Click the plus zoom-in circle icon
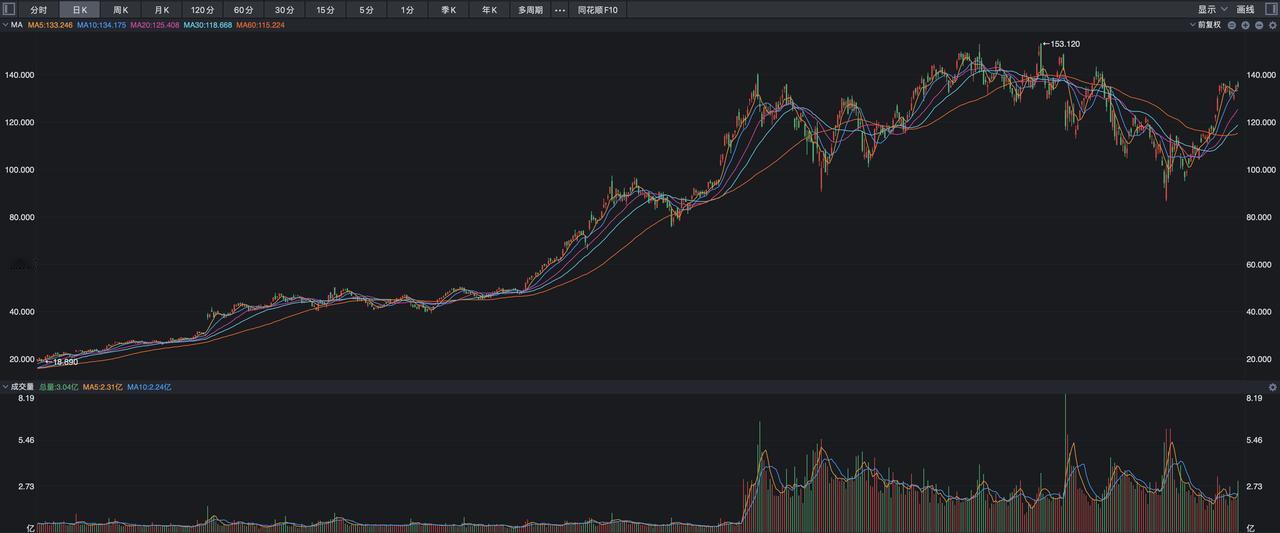Viewport: 1280px width, 533px height. (x=1246, y=25)
